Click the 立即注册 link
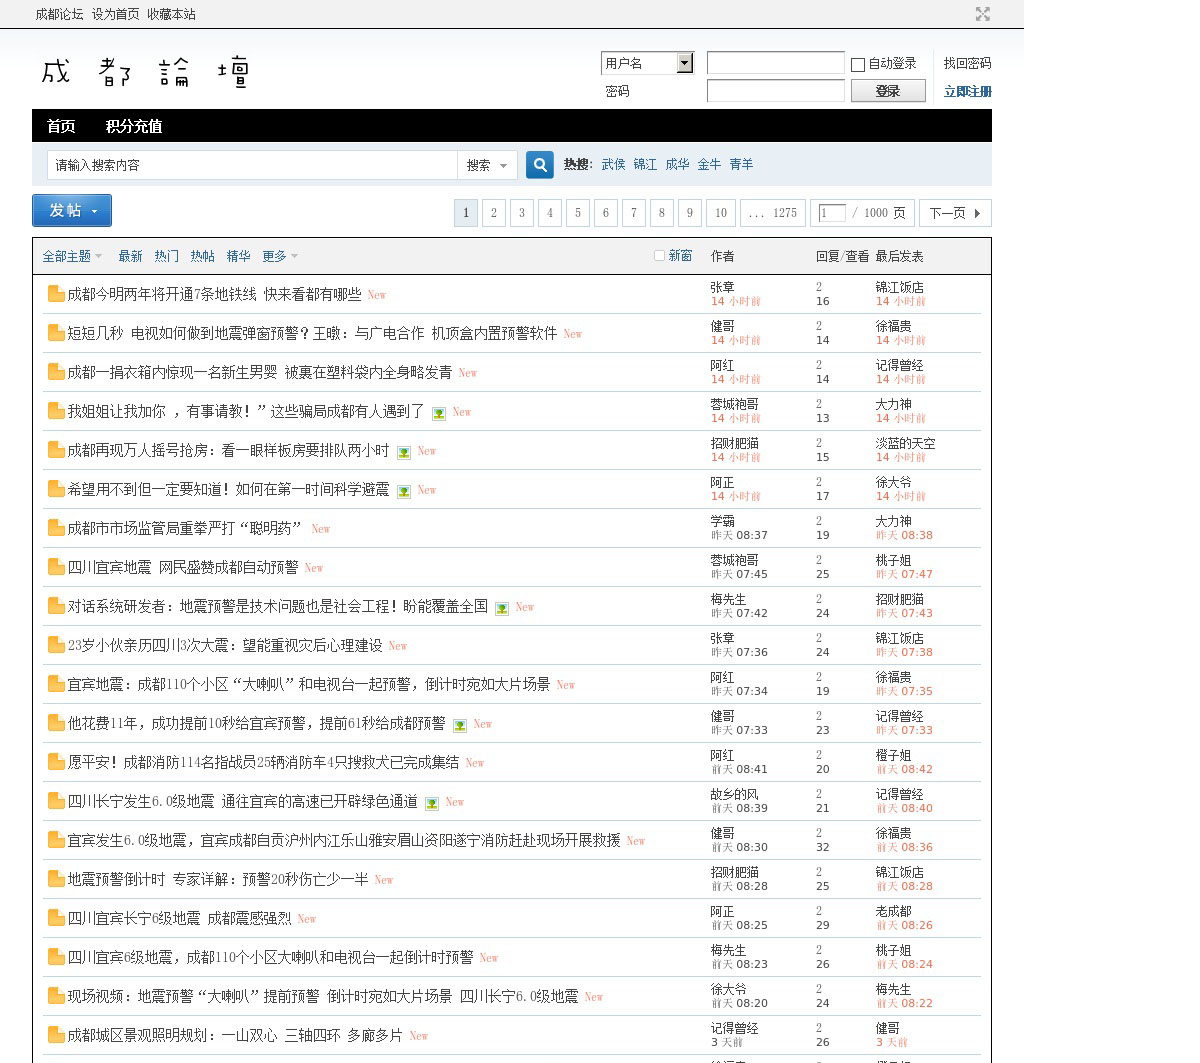Screen dimensions: 1200x1063 pos(967,91)
